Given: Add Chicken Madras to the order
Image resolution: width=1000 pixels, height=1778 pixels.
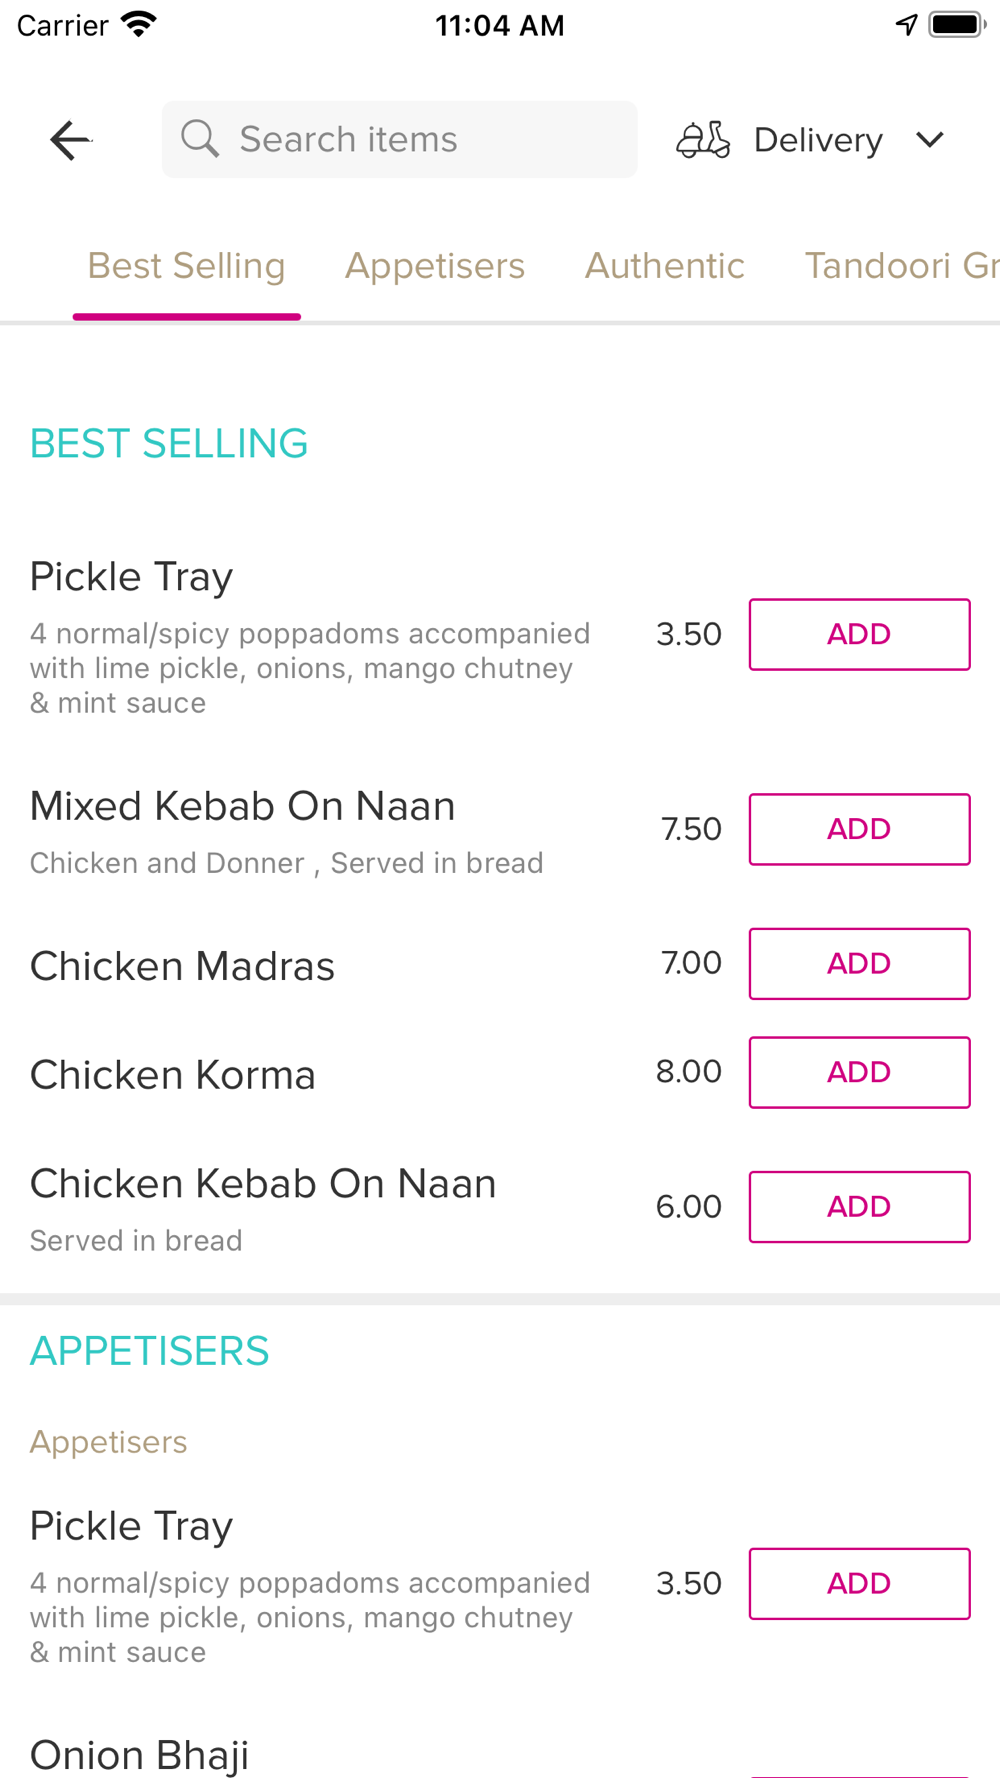Looking at the screenshot, I should click(859, 963).
